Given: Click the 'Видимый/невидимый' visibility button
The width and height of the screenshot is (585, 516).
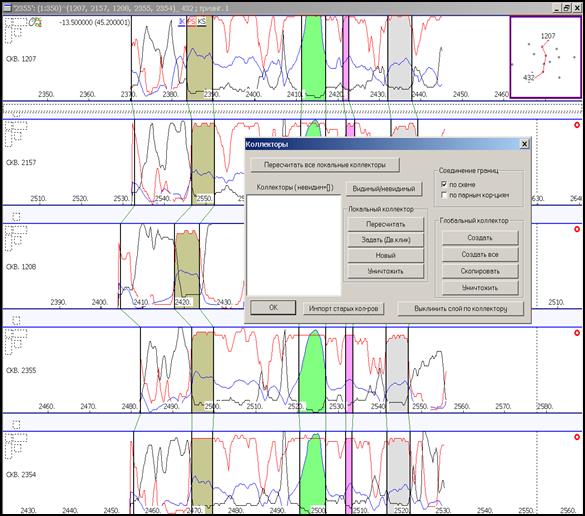Looking at the screenshot, I should point(384,188).
